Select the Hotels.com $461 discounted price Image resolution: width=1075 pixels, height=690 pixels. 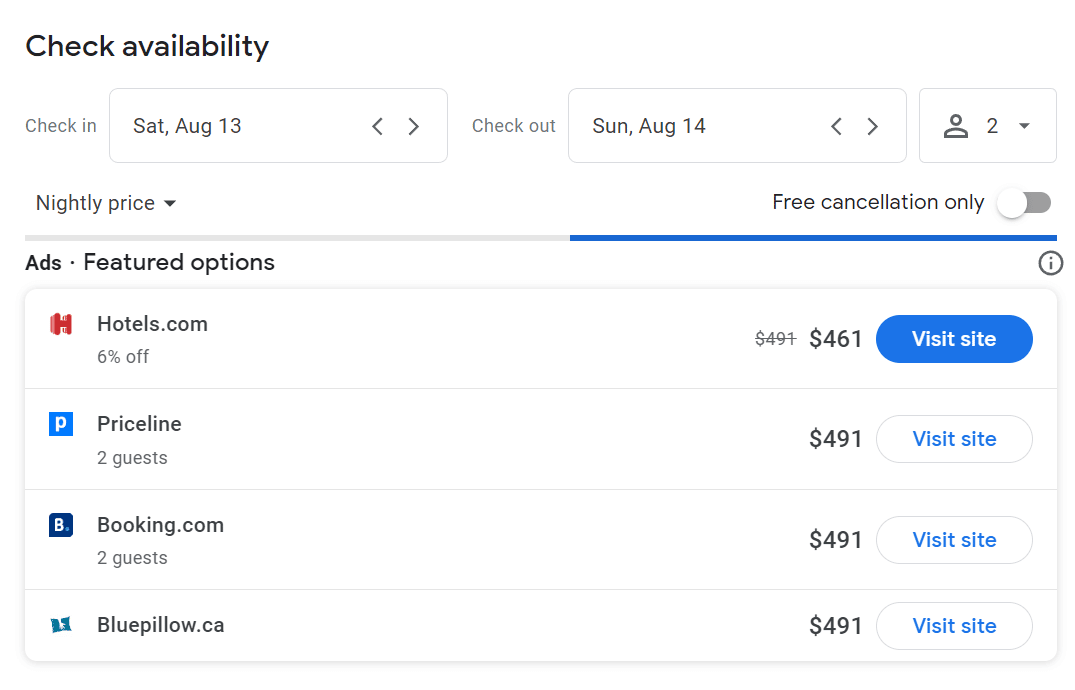pos(835,339)
